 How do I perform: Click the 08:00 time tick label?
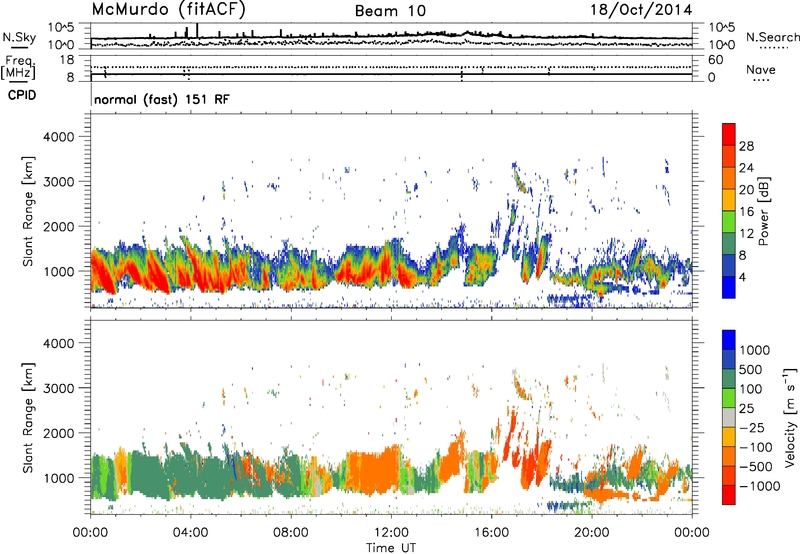coord(290,533)
